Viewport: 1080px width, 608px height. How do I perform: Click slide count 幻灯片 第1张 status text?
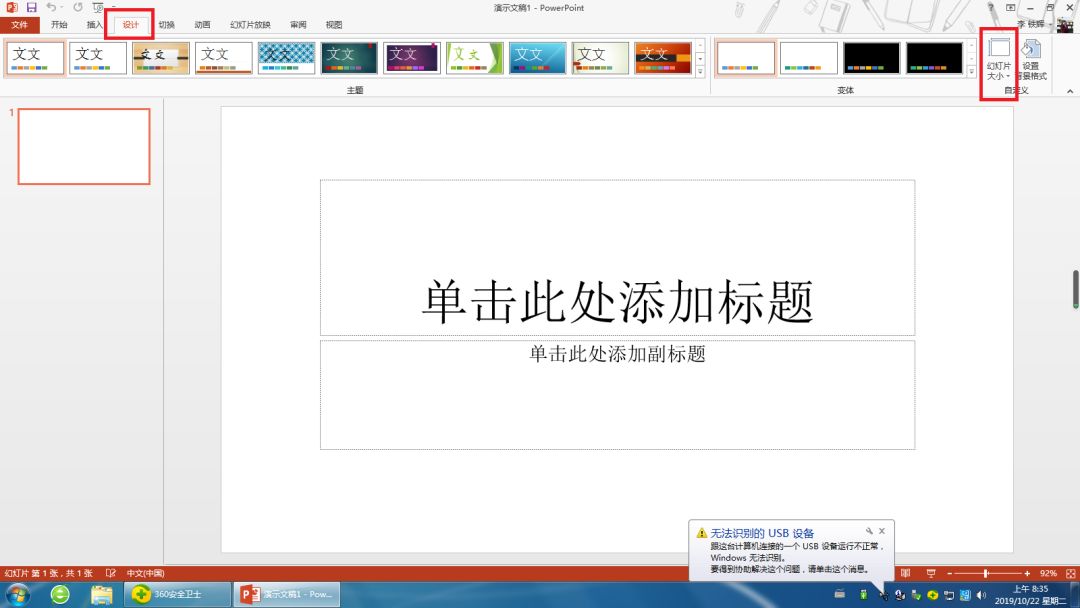coord(48,573)
